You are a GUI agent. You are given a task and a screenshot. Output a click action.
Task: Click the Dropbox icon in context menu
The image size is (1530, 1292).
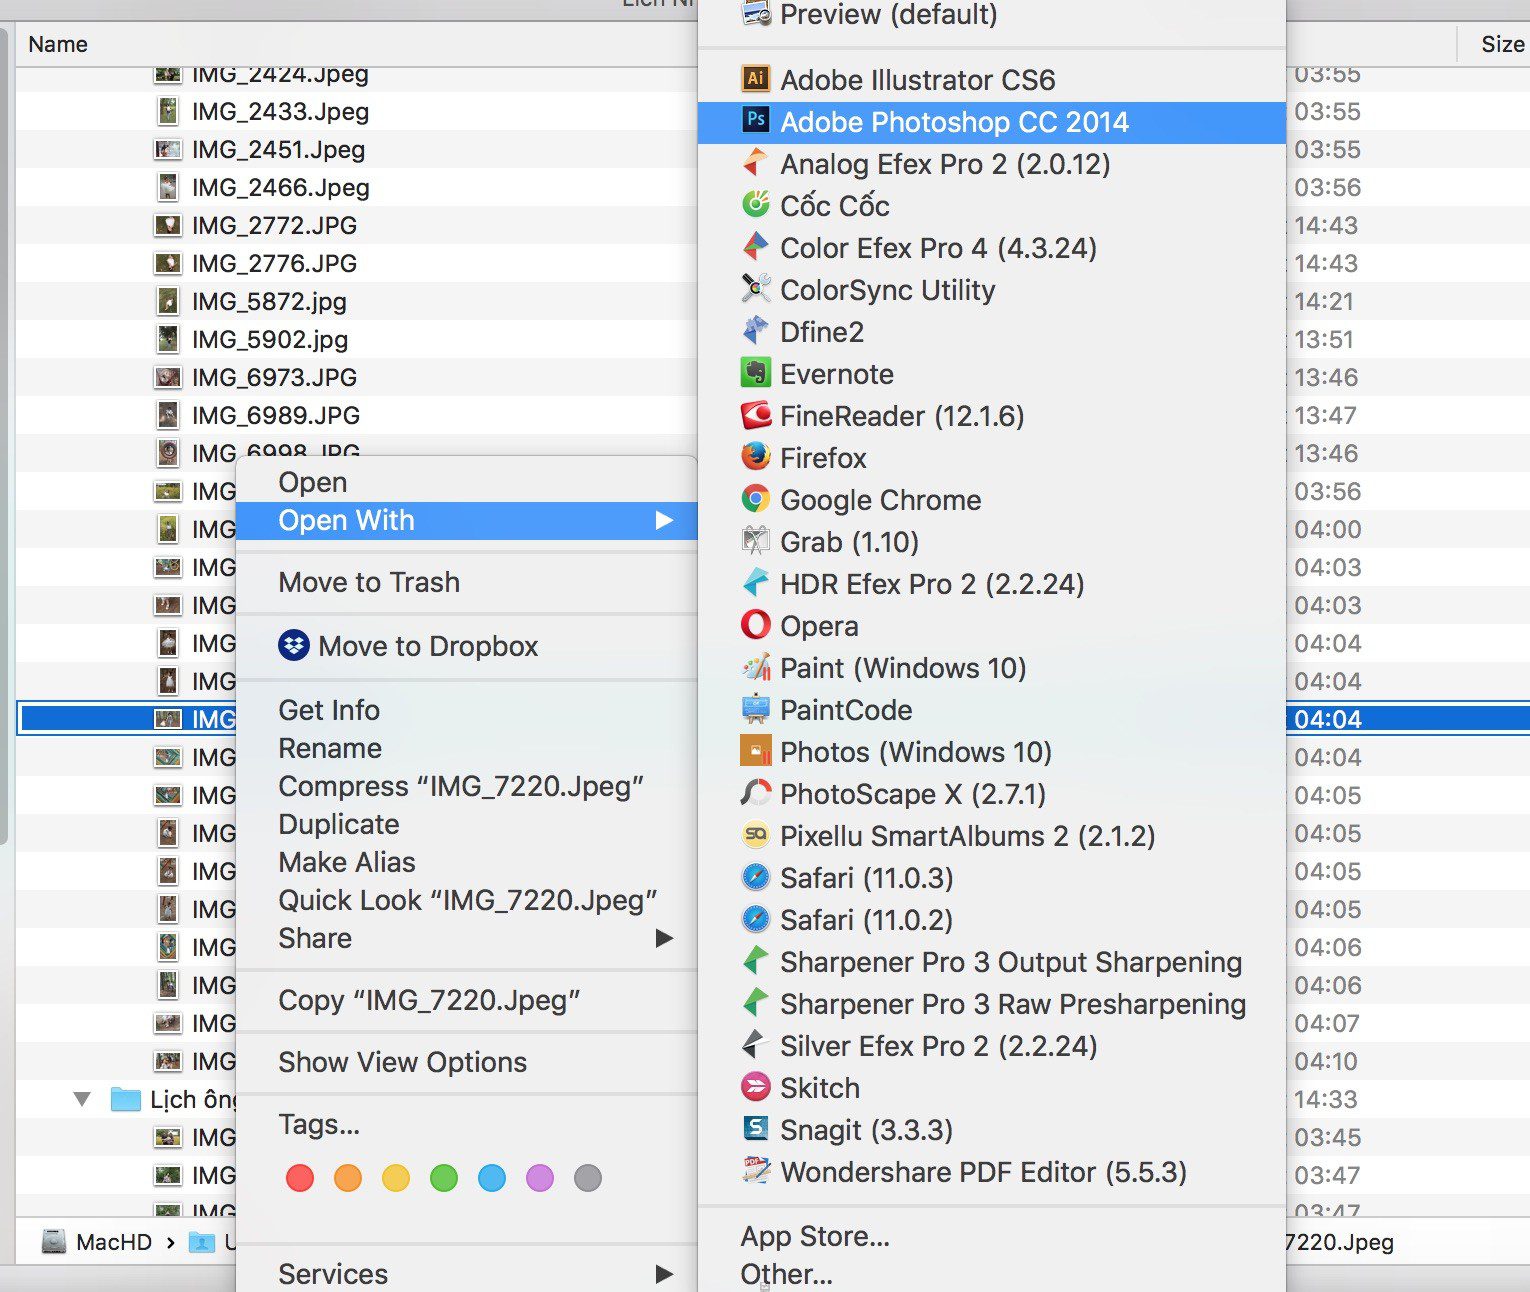(x=293, y=645)
